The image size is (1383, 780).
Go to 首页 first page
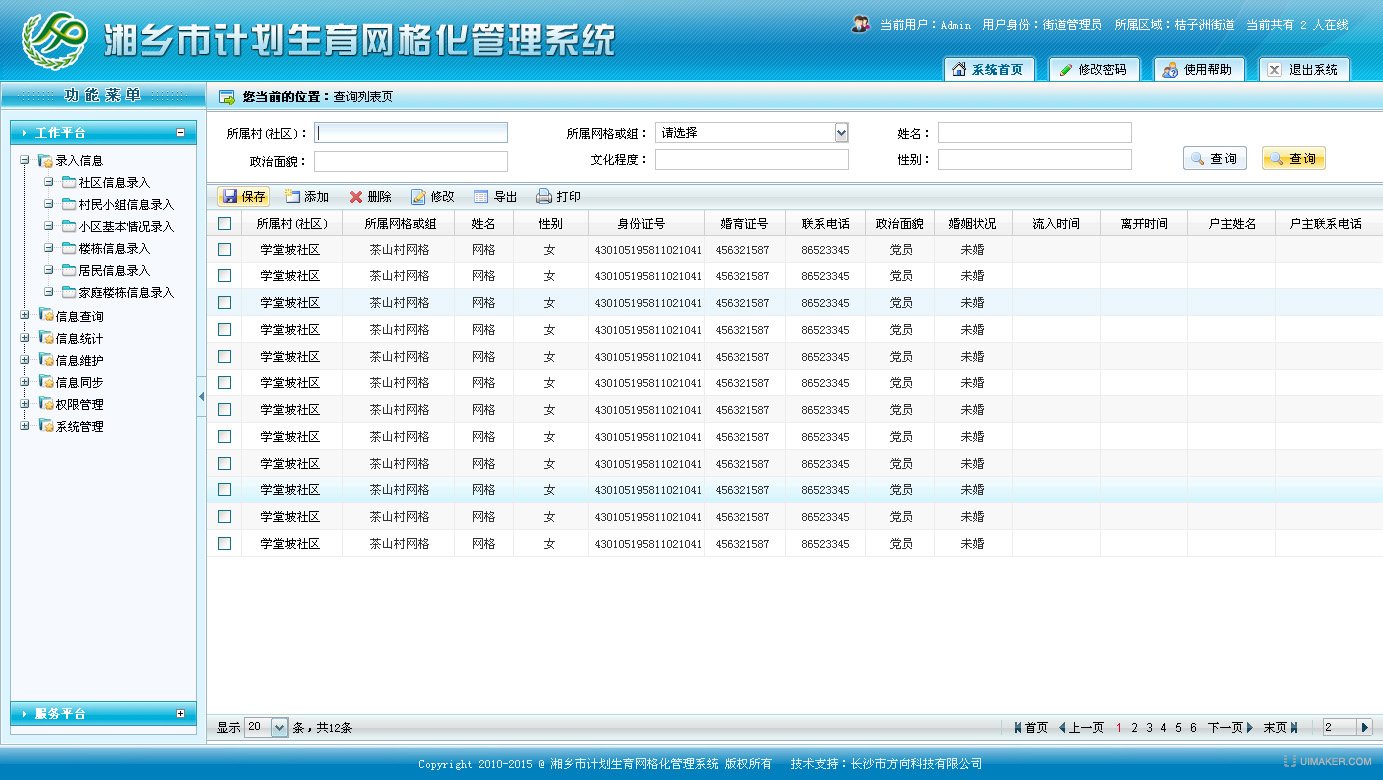coord(1031,728)
